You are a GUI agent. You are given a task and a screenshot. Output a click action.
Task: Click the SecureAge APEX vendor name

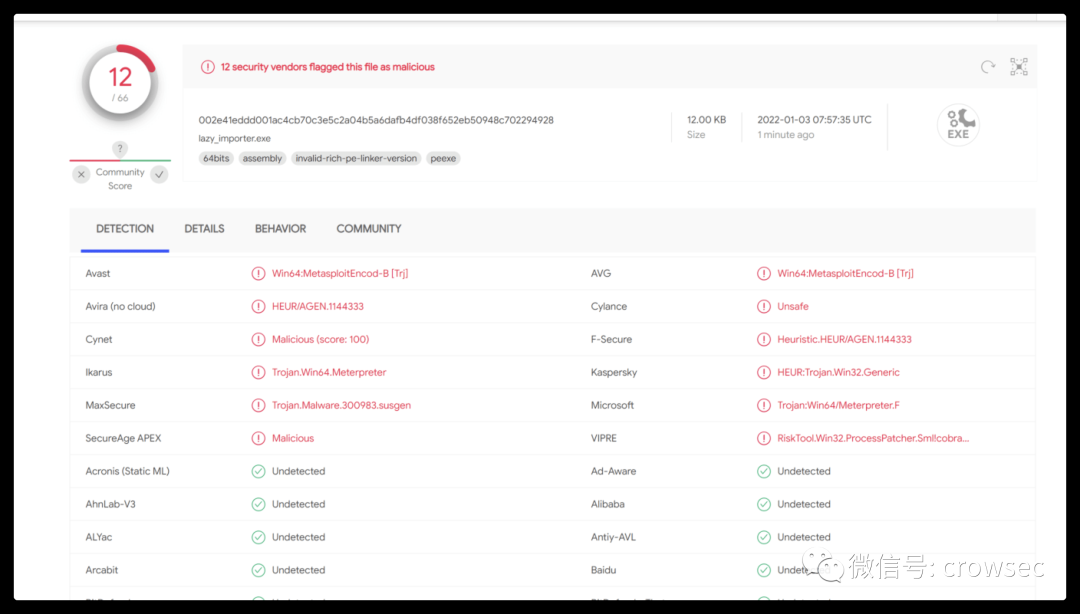tap(123, 438)
